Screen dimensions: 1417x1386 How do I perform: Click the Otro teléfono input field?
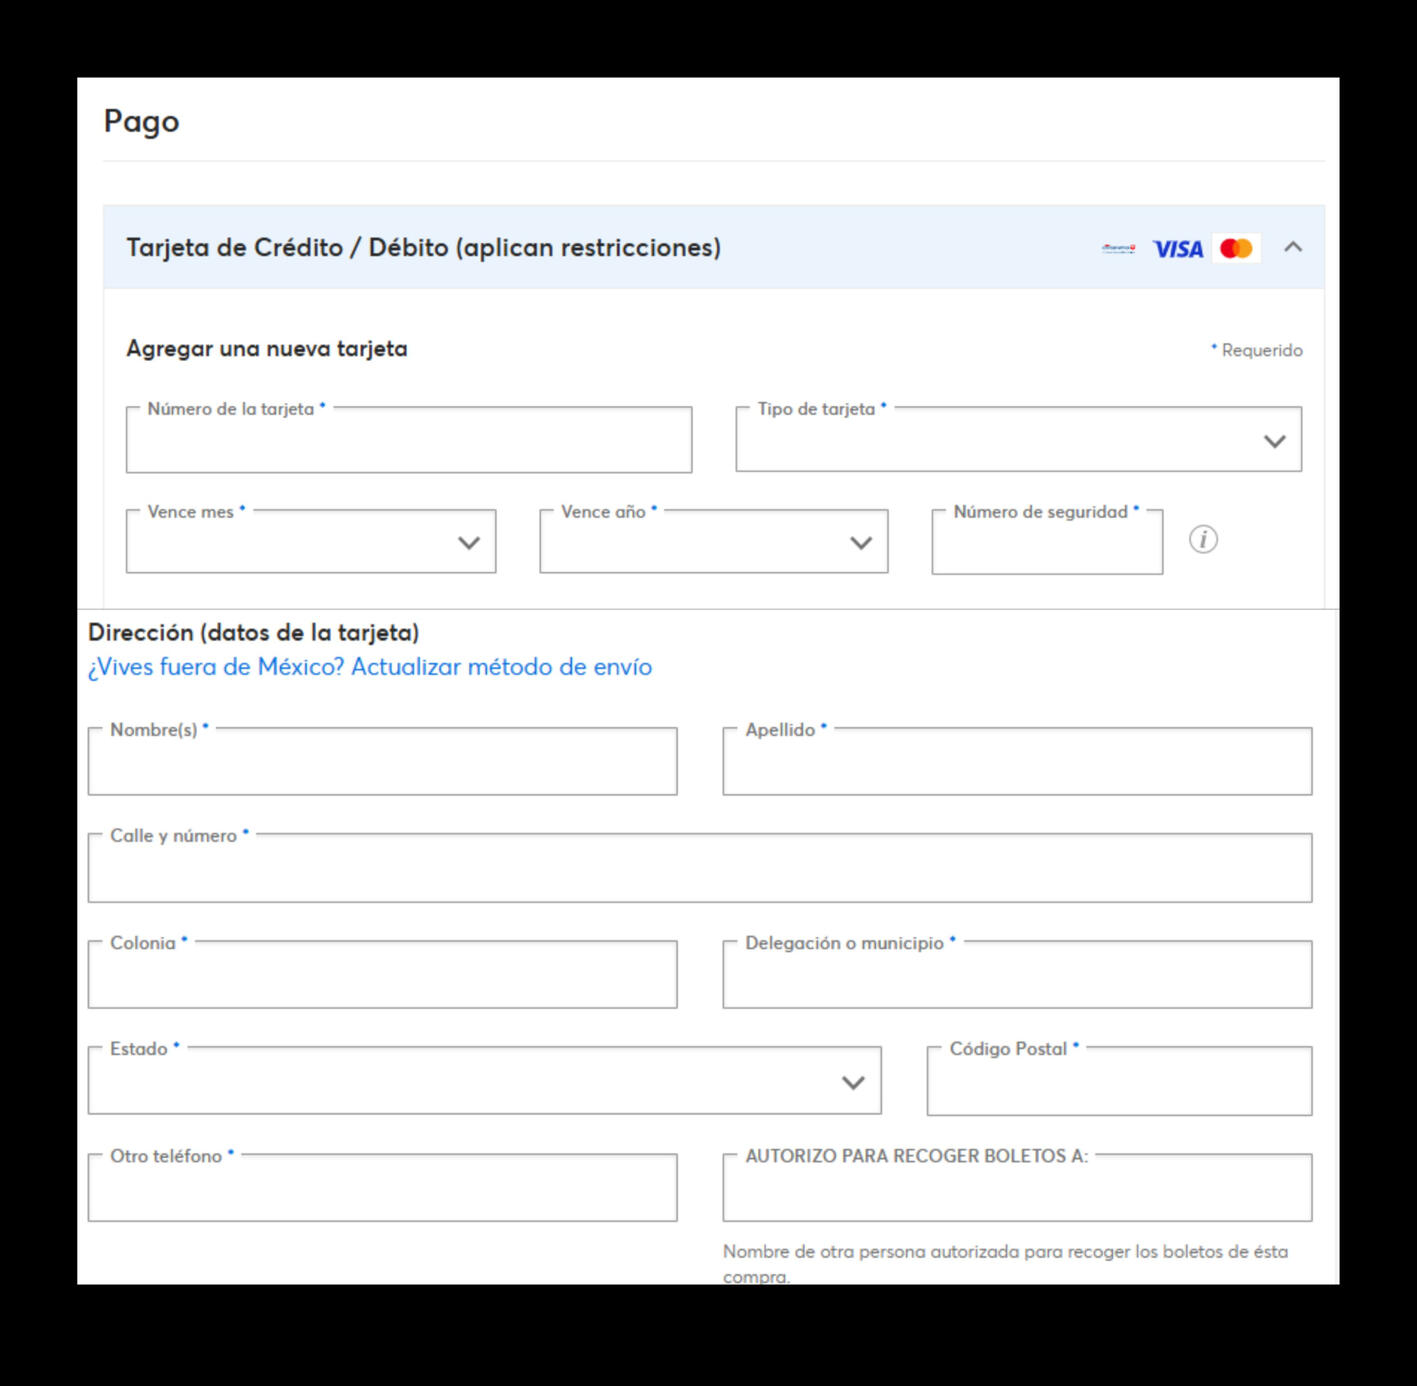tap(382, 1188)
